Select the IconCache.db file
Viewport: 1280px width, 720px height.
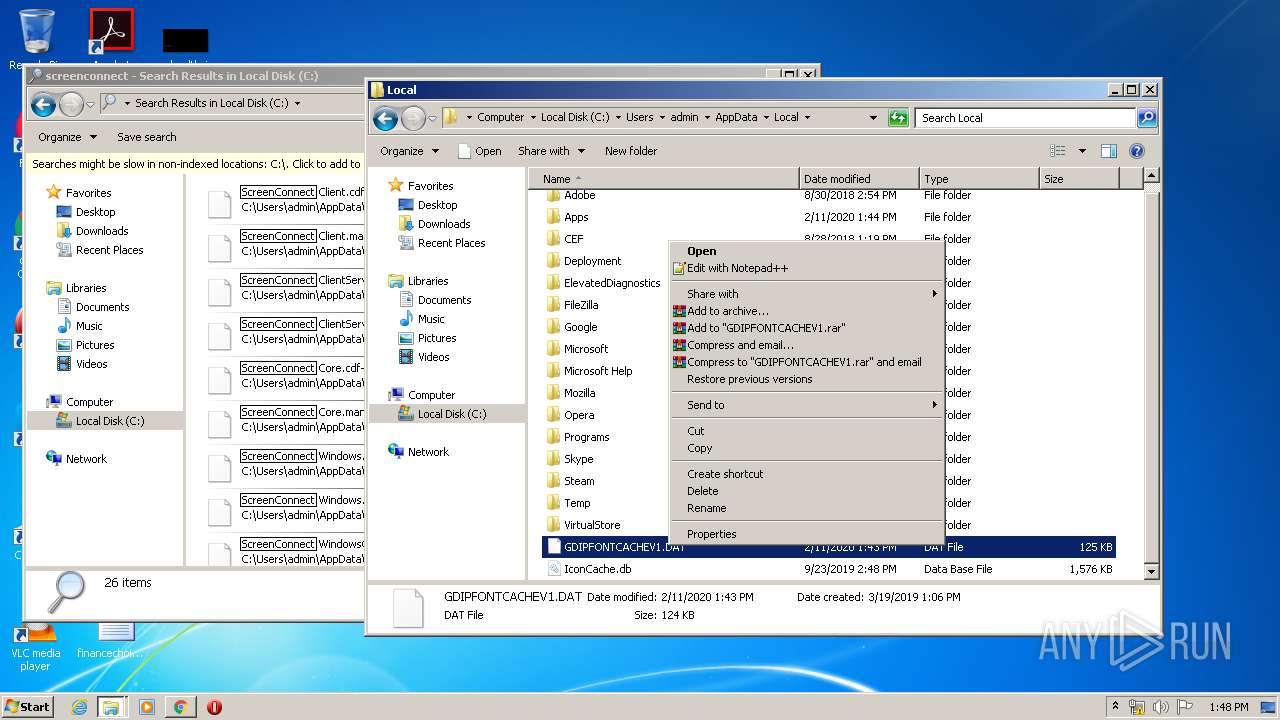point(597,569)
